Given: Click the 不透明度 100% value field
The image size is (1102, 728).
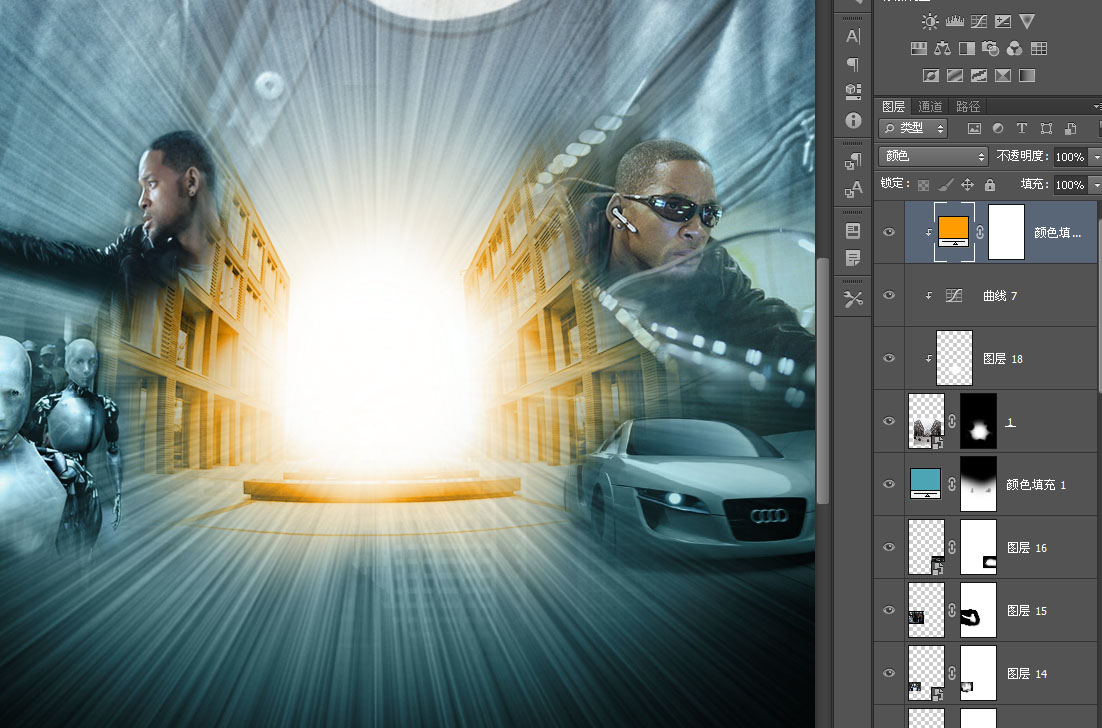Looking at the screenshot, I should (x=1070, y=157).
